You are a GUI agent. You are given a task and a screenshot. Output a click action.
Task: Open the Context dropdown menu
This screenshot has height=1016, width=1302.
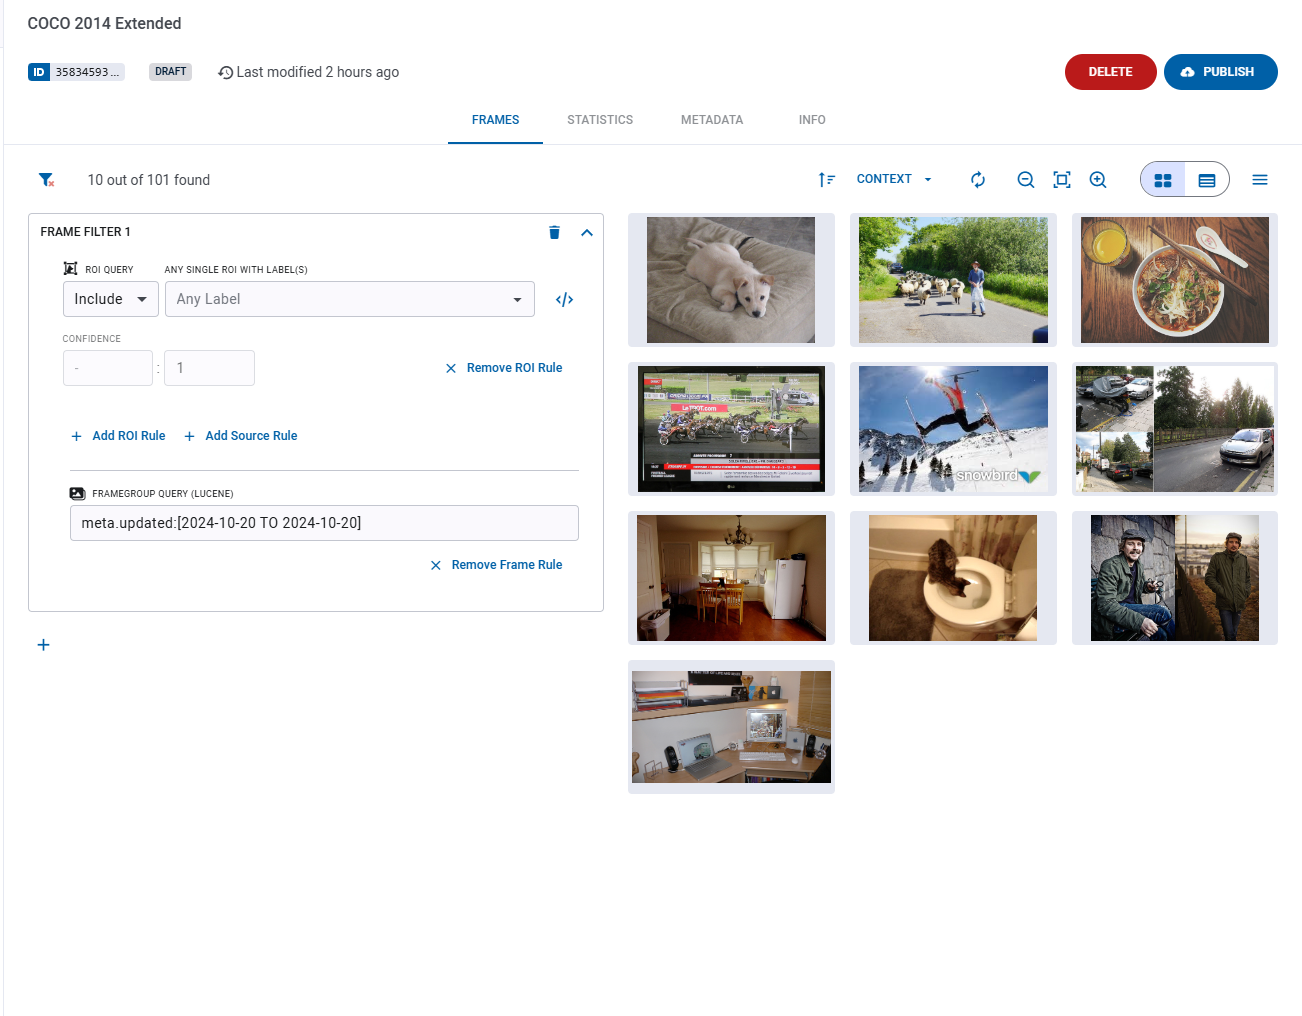click(893, 179)
